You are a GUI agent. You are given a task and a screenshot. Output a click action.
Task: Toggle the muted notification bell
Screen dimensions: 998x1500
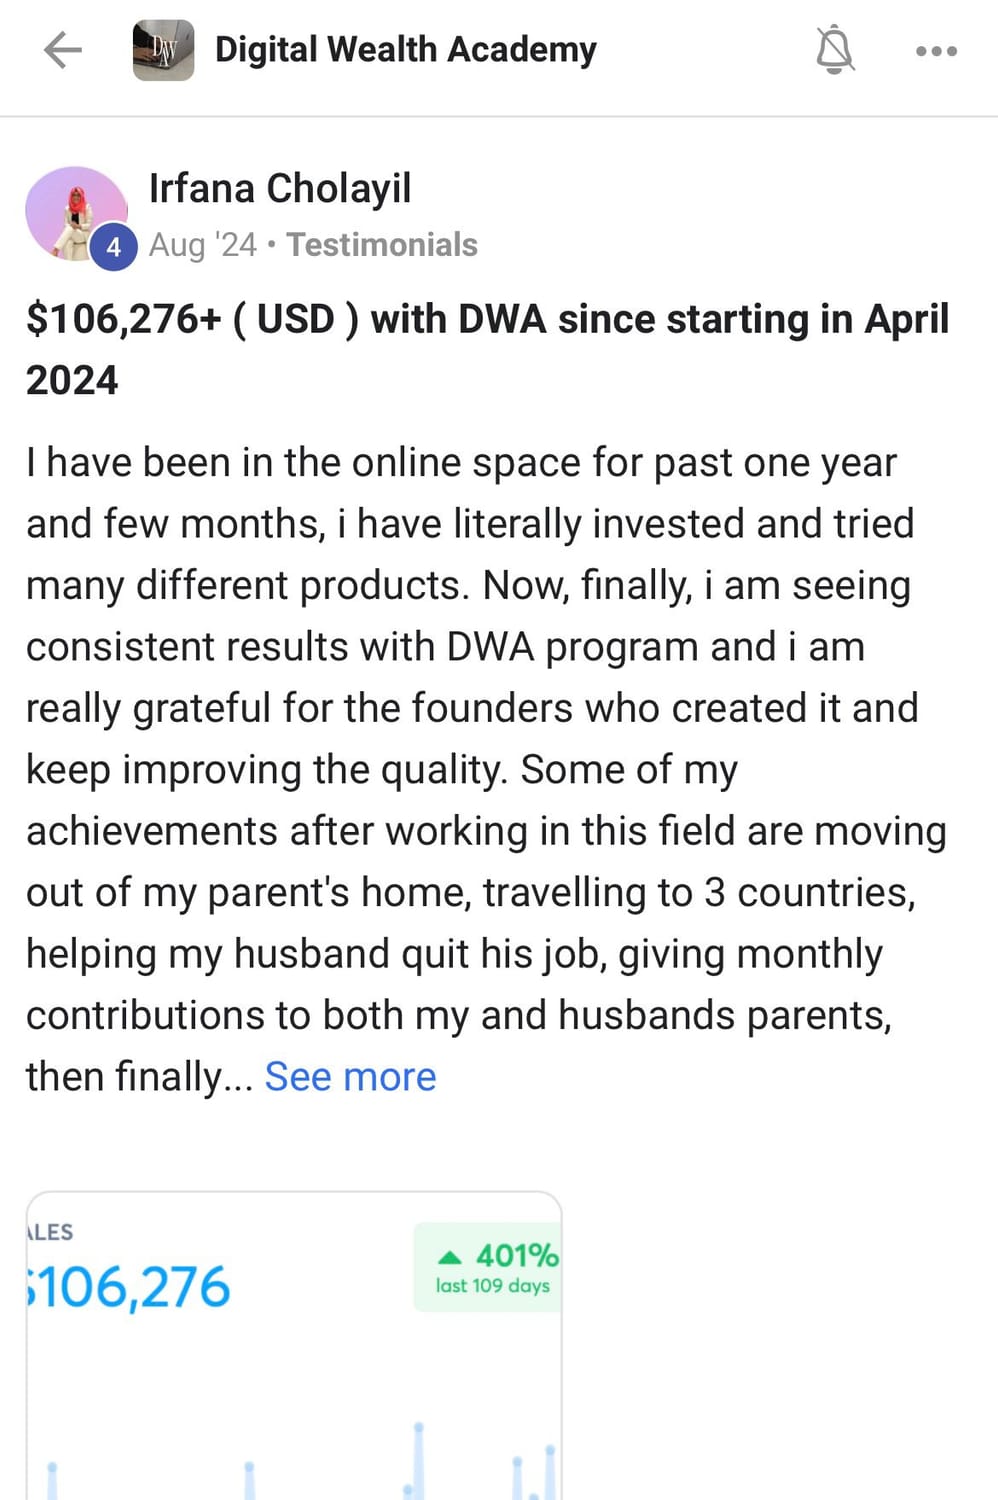point(835,50)
